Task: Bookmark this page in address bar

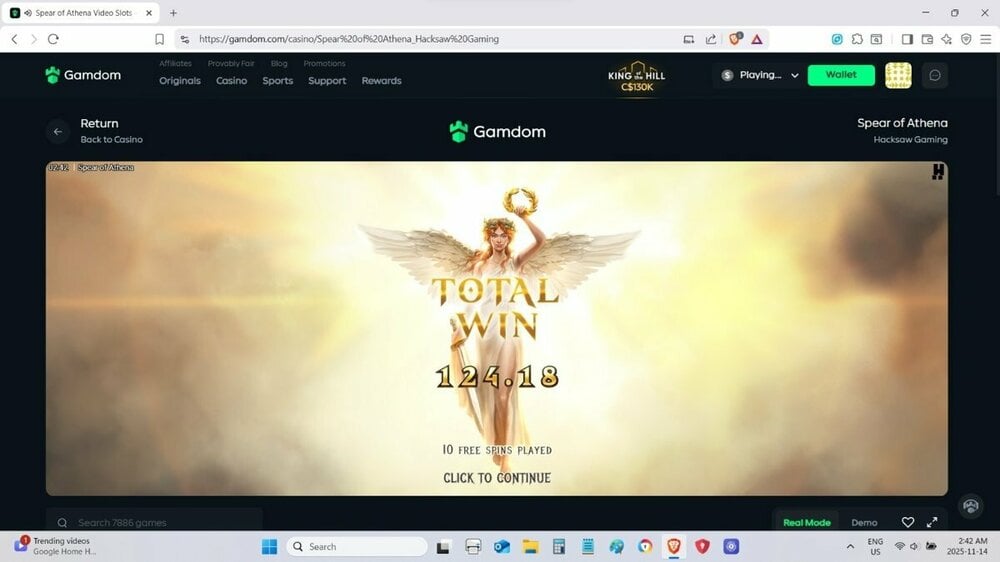Action: [159, 39]
